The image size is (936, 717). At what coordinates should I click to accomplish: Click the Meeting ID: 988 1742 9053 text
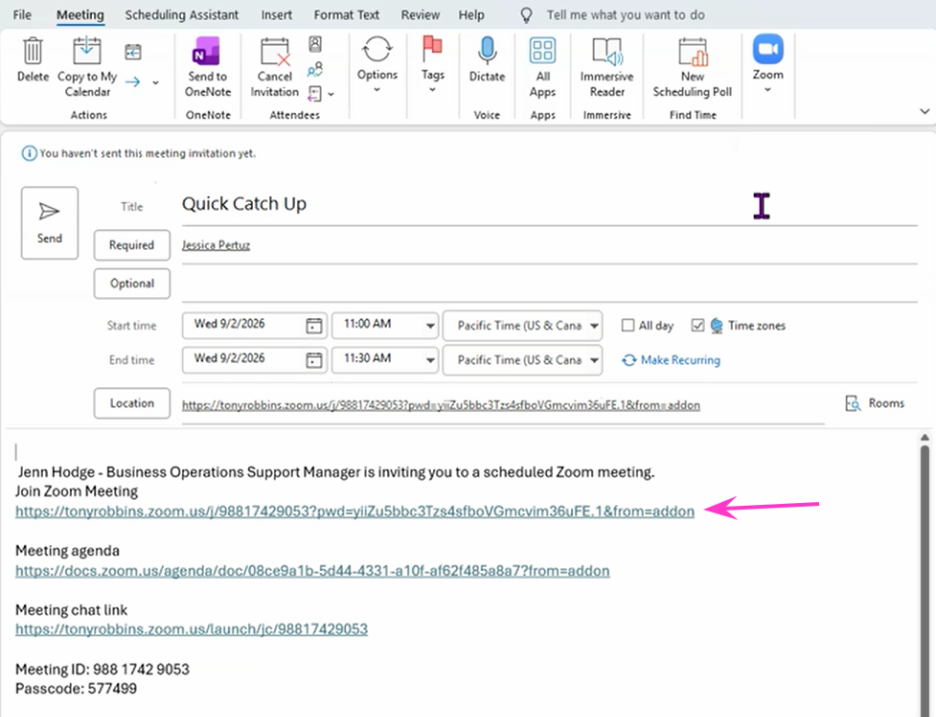point(102,669)
